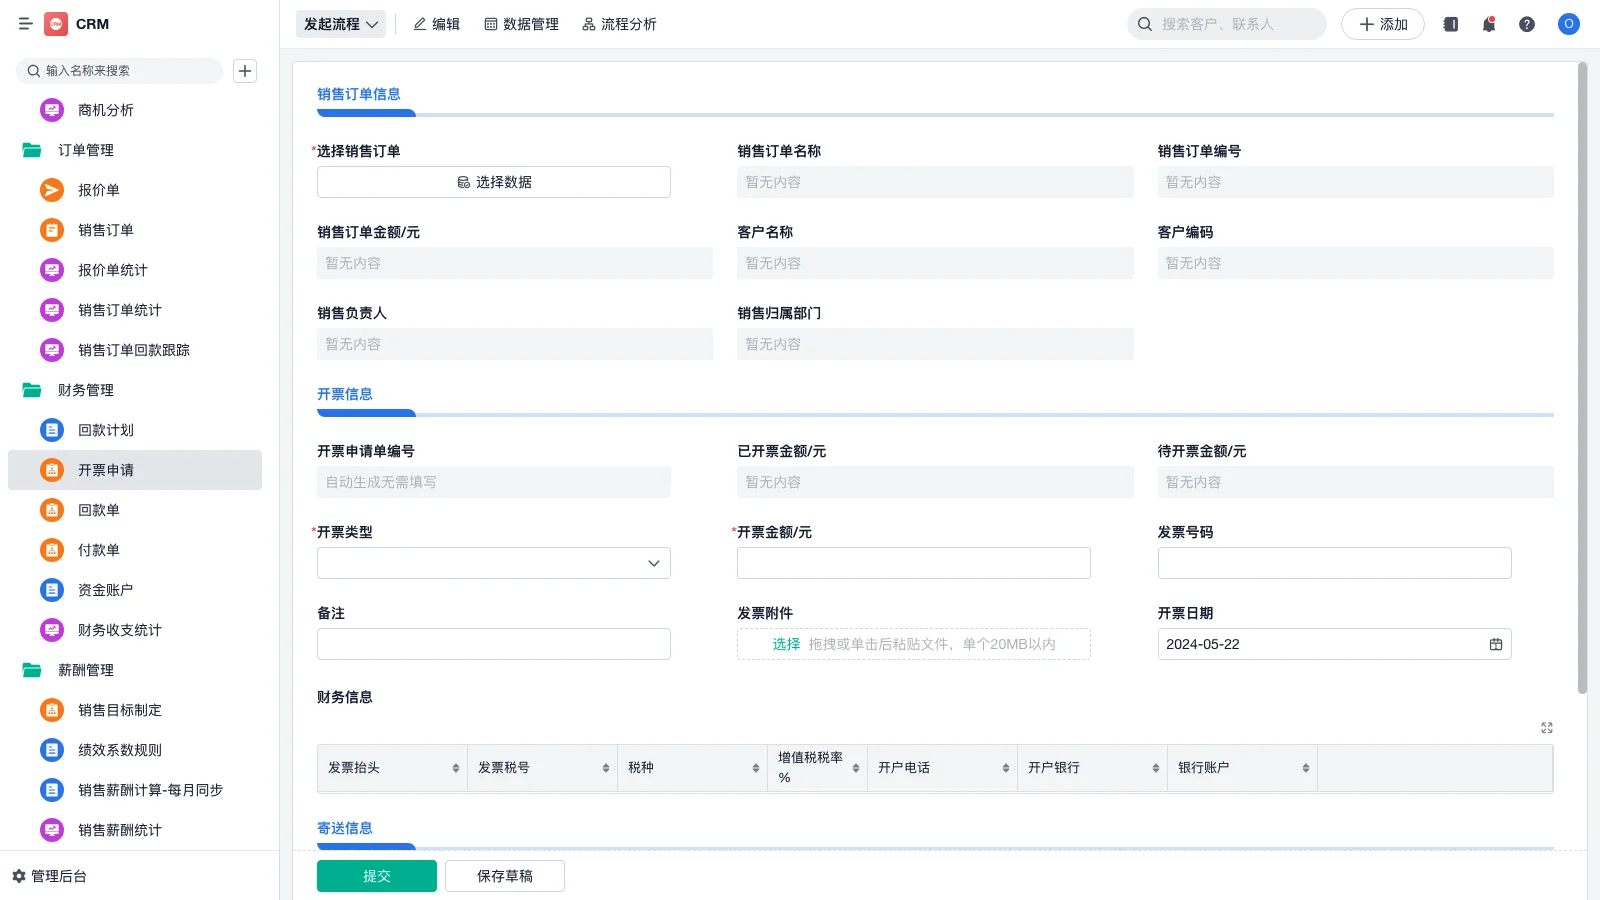Viewport: 1600px width, 900px height.
Task: Click the 编辑 menu item in the toolbar
Action: click(436, 24)
